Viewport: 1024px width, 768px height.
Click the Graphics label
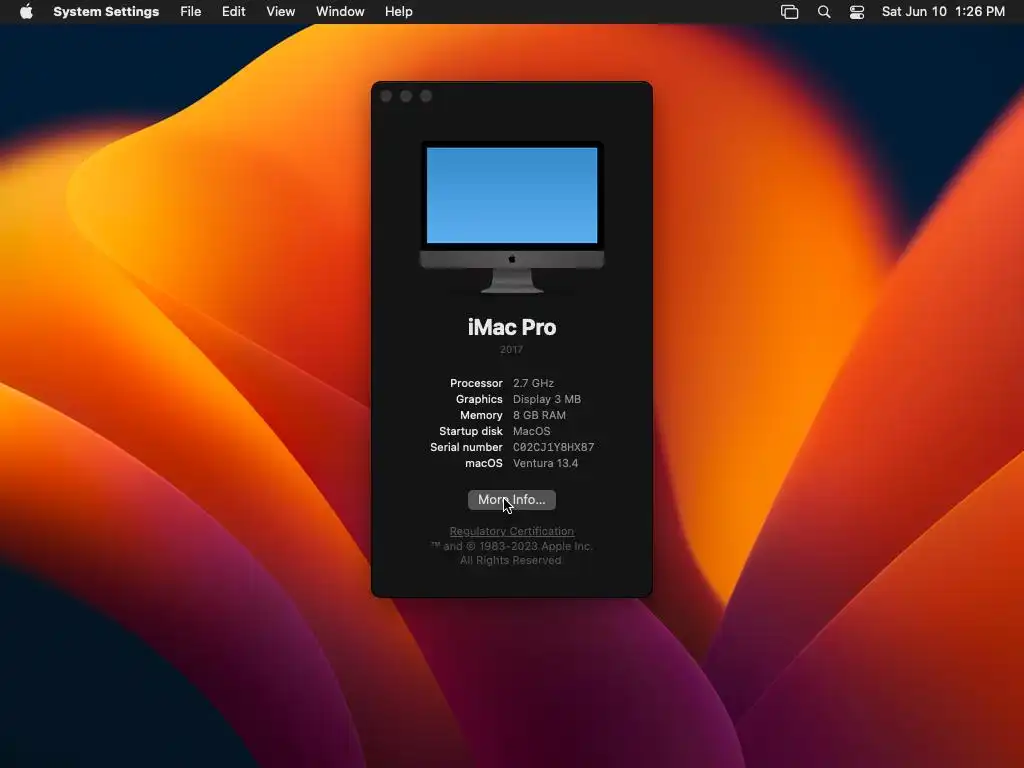pyautogui.click(x=479, y=399)
